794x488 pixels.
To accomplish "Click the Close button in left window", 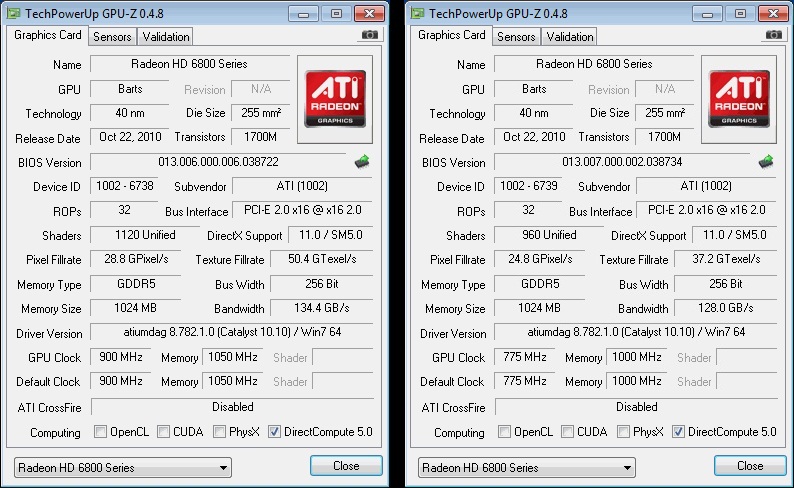I will click(x=346, y=466).
